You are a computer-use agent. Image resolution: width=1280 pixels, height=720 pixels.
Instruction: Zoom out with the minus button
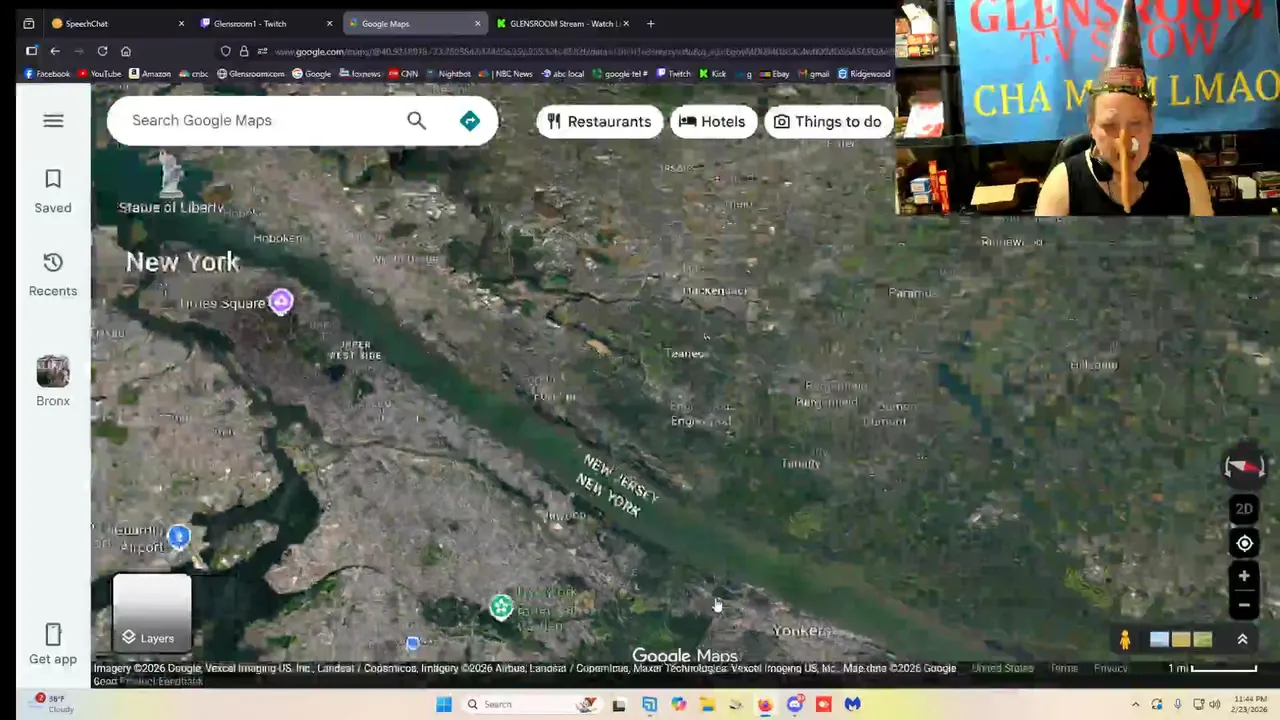1244,605
